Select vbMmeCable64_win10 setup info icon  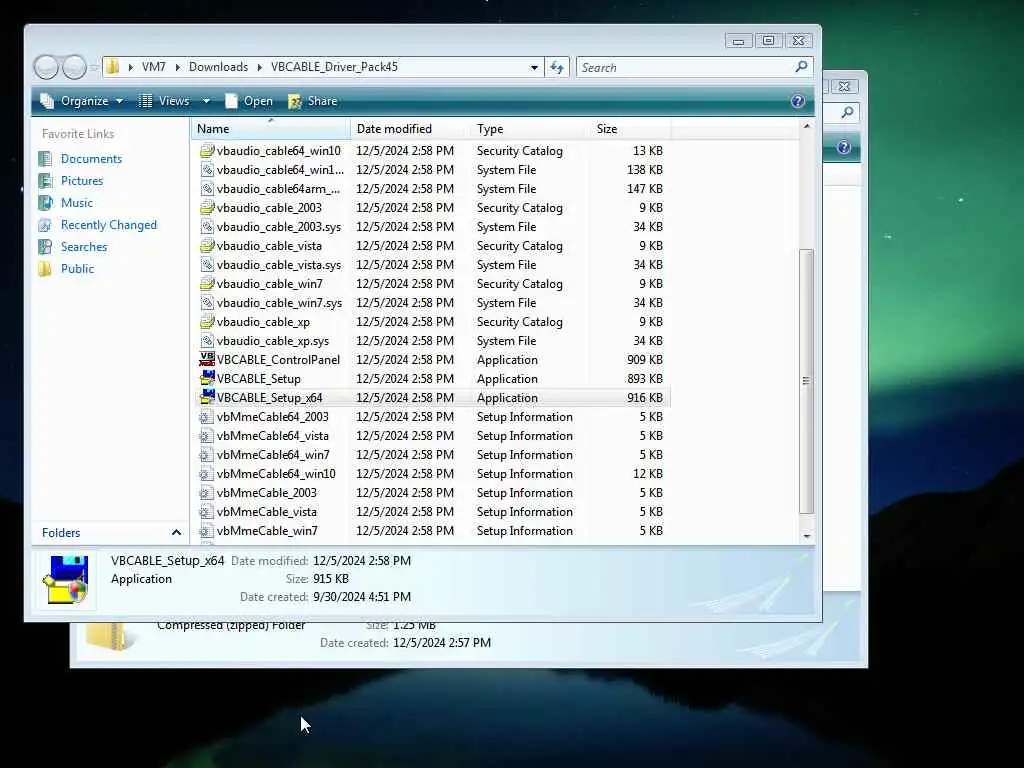206,473
